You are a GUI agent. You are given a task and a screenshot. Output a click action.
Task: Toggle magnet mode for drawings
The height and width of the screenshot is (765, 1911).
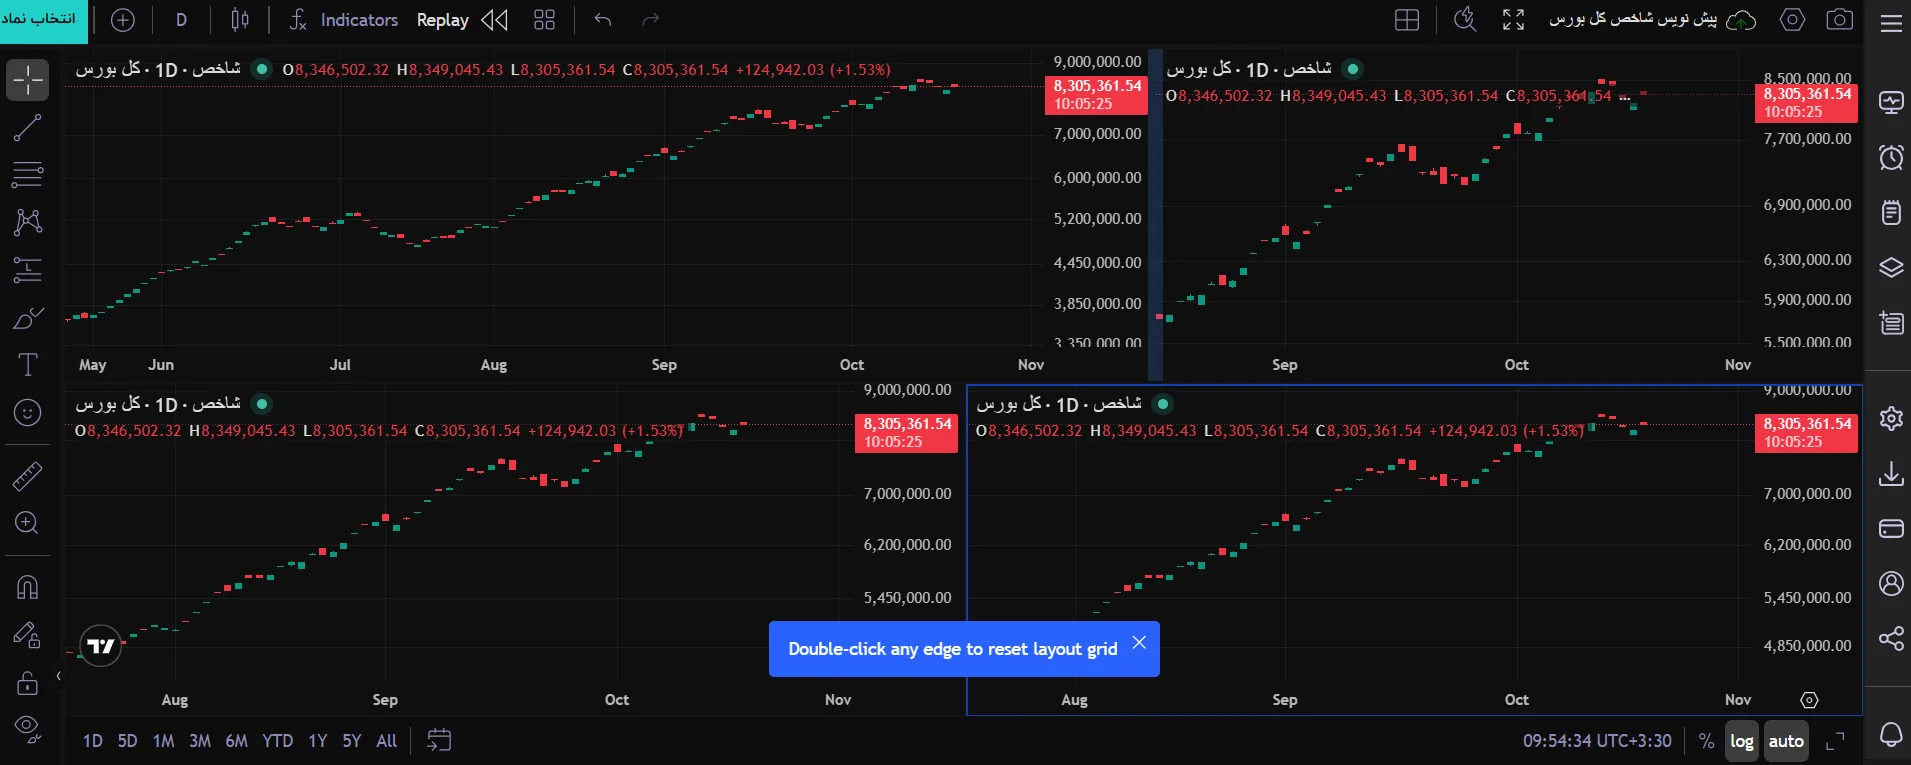pos(28,587)
